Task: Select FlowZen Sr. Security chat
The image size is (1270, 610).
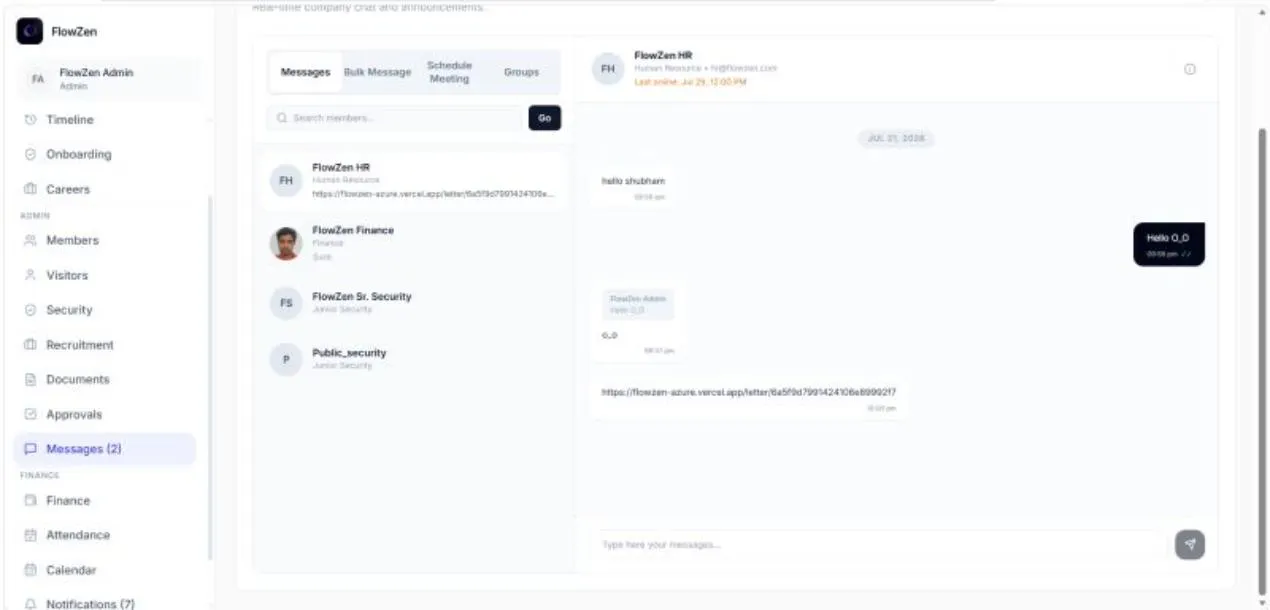Action: coord(415,302)
